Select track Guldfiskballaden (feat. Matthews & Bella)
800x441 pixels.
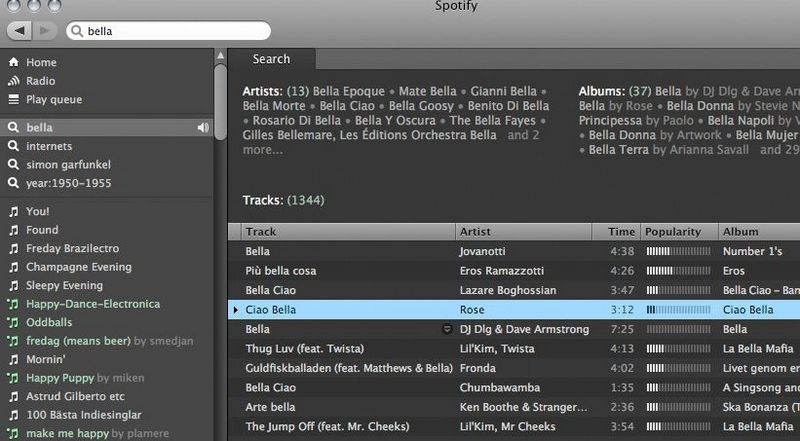349,369
